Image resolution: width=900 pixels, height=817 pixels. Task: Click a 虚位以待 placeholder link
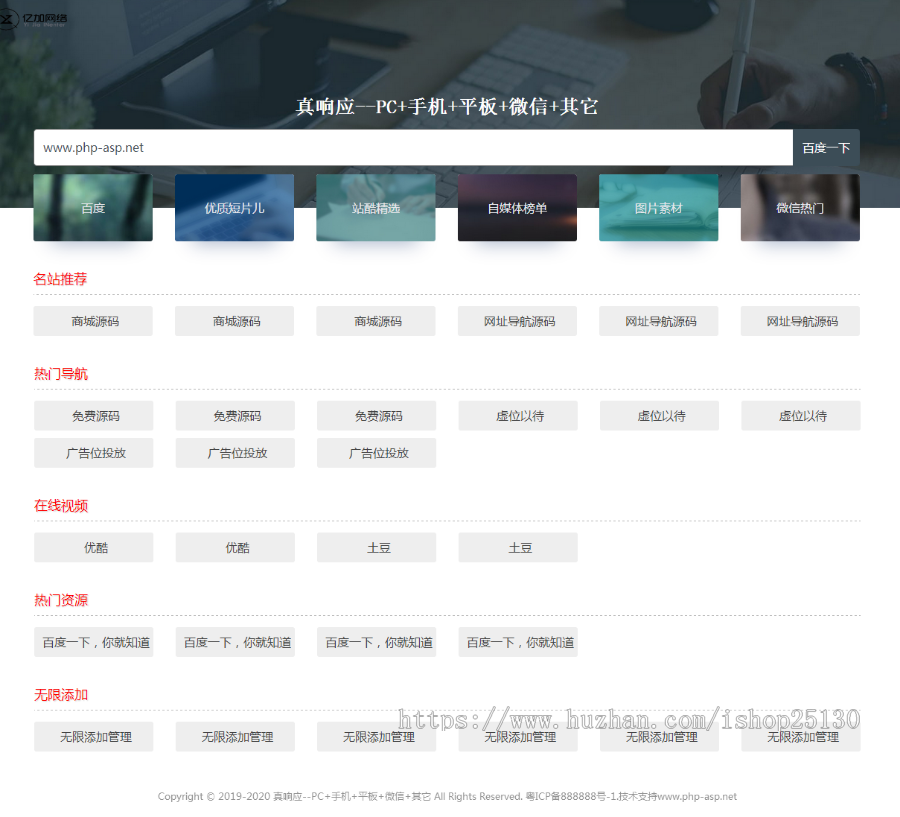point(517,415)
